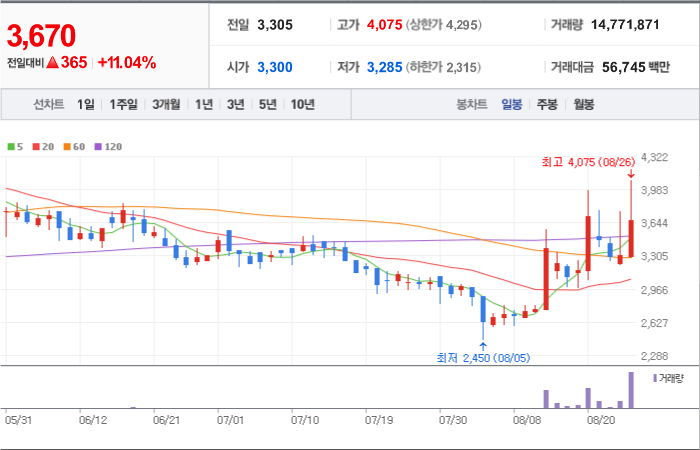Click the 저가 3,285 value
700x450 pixels.
[384, 67]
